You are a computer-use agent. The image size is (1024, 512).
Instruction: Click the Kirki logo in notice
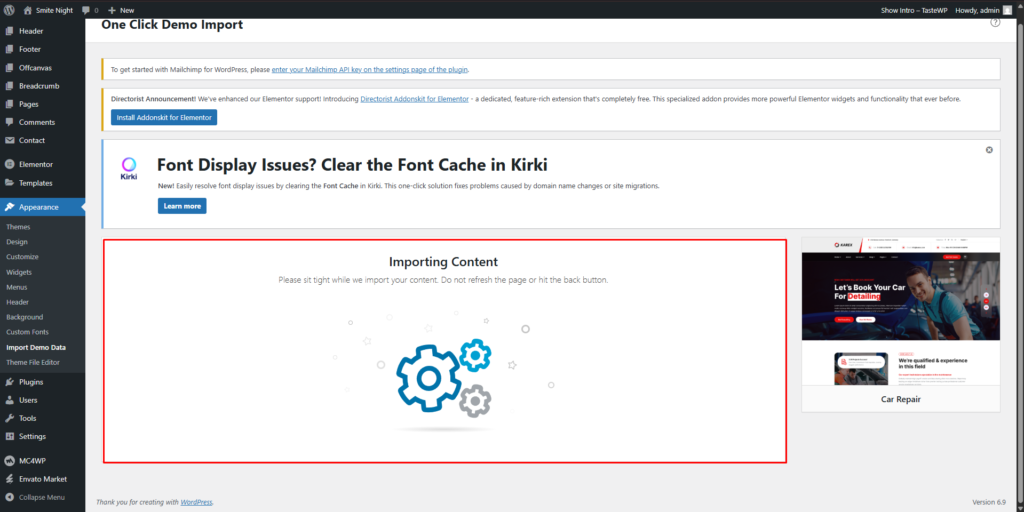click(x=129, y=167)
